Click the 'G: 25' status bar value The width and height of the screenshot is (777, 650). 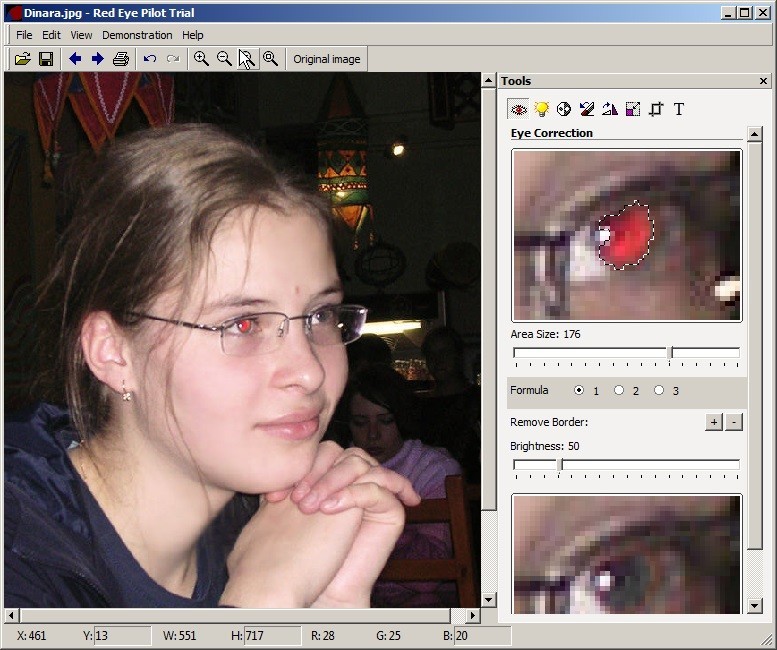coord(388,636)
